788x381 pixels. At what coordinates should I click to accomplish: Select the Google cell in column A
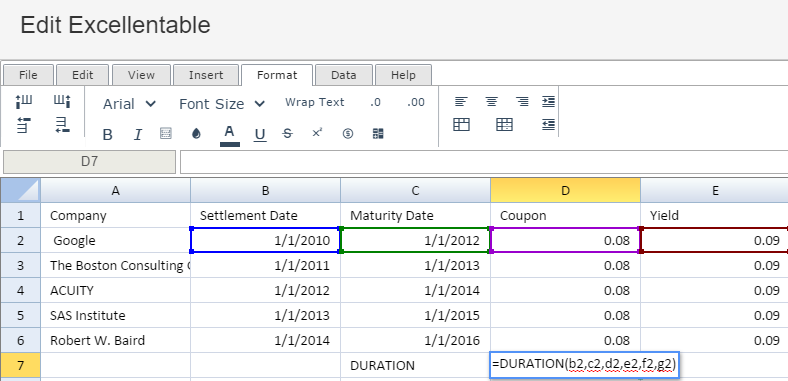pos(116,240)
